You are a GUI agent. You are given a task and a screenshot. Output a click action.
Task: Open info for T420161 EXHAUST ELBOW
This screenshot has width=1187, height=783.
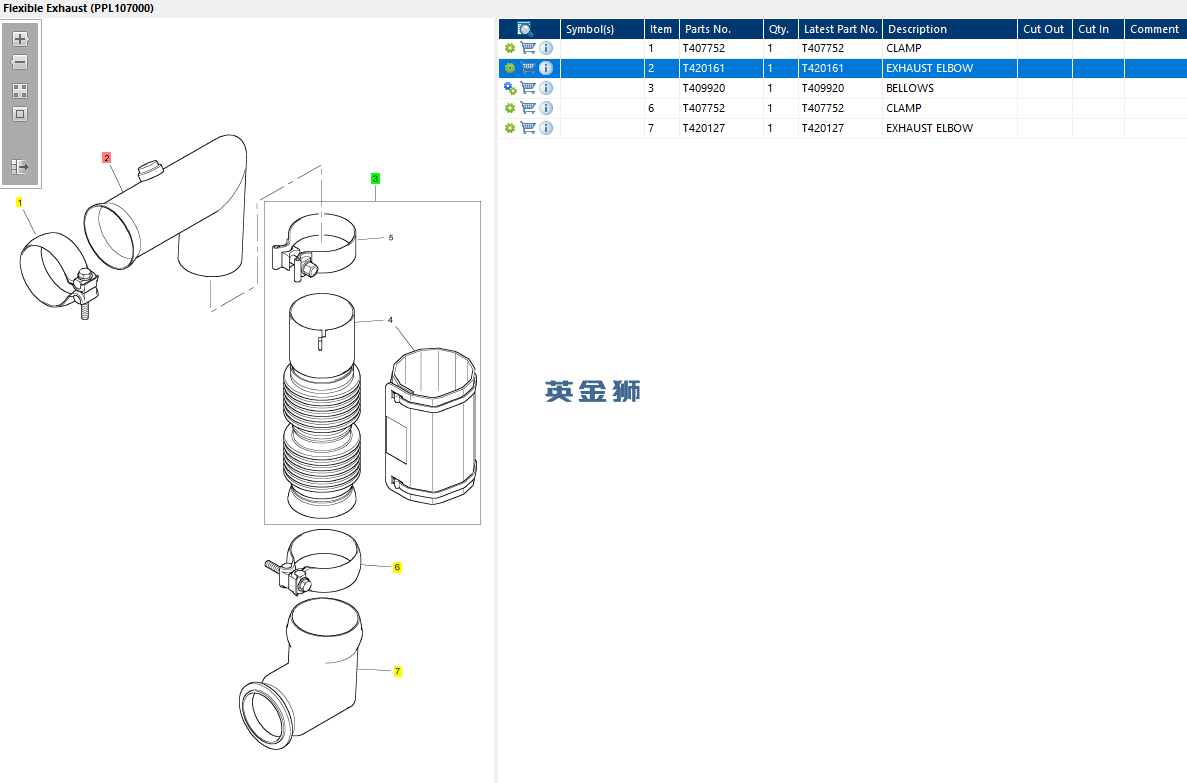click(546, 68)
